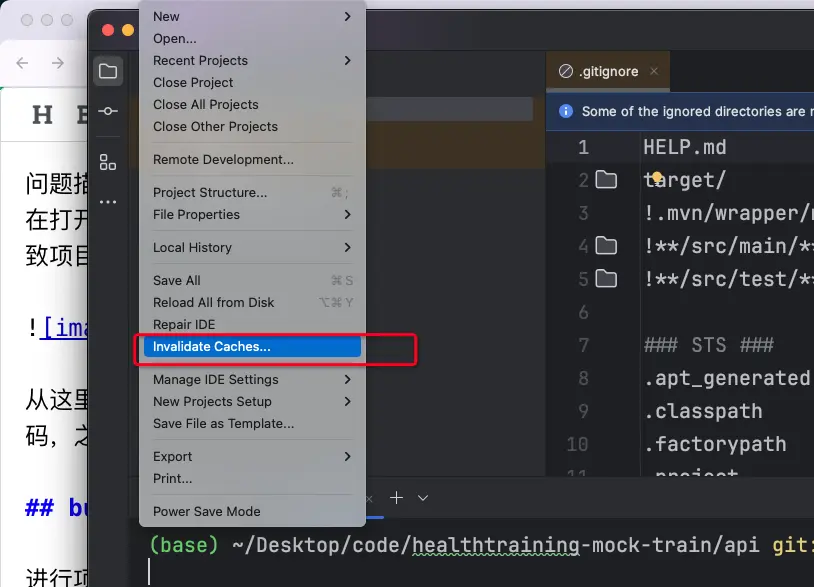Close the IDE window with red button
Image resolution: width=814 pixels, height=587 pixels.
coord(108,30)
